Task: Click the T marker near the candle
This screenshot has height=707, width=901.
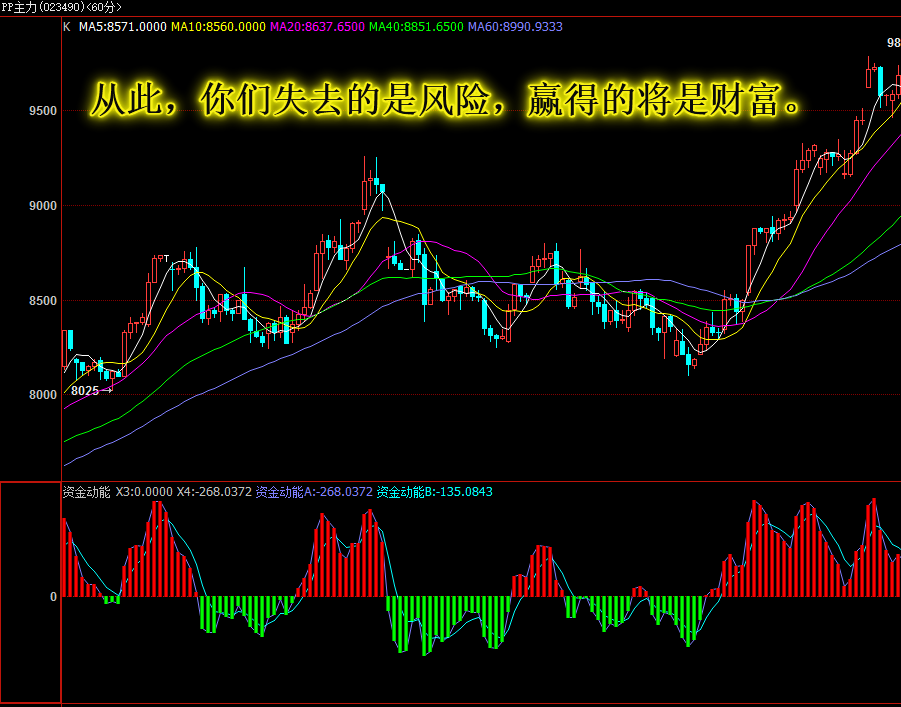Action: [167, 259]
